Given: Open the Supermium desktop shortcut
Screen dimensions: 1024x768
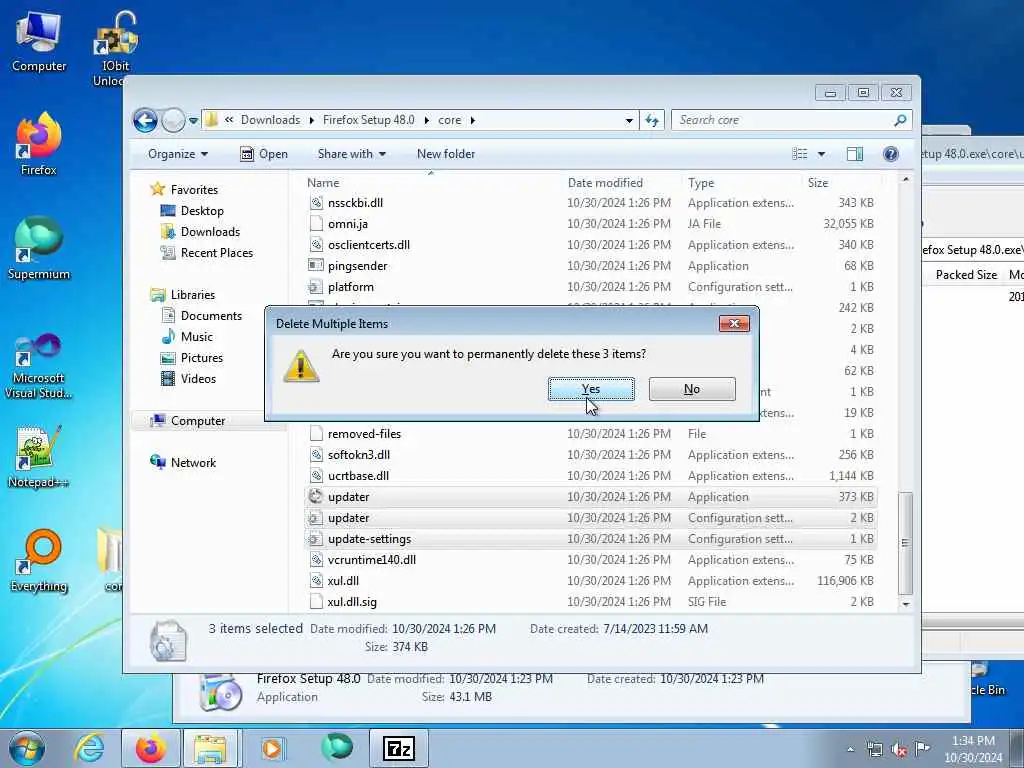Looking at the screenshot, I should click(39, 249).
